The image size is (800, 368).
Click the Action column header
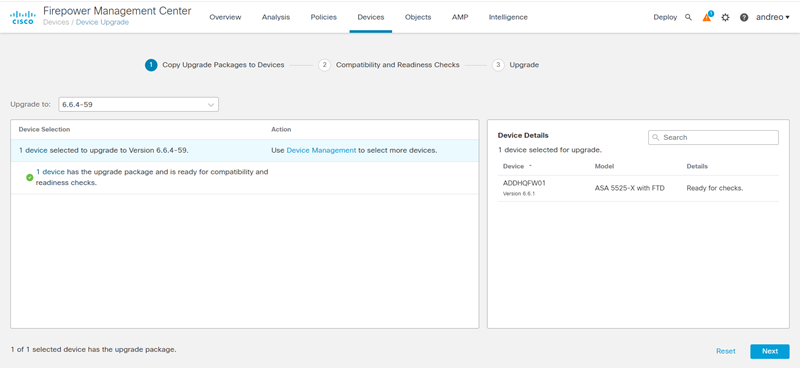(281, 130)
